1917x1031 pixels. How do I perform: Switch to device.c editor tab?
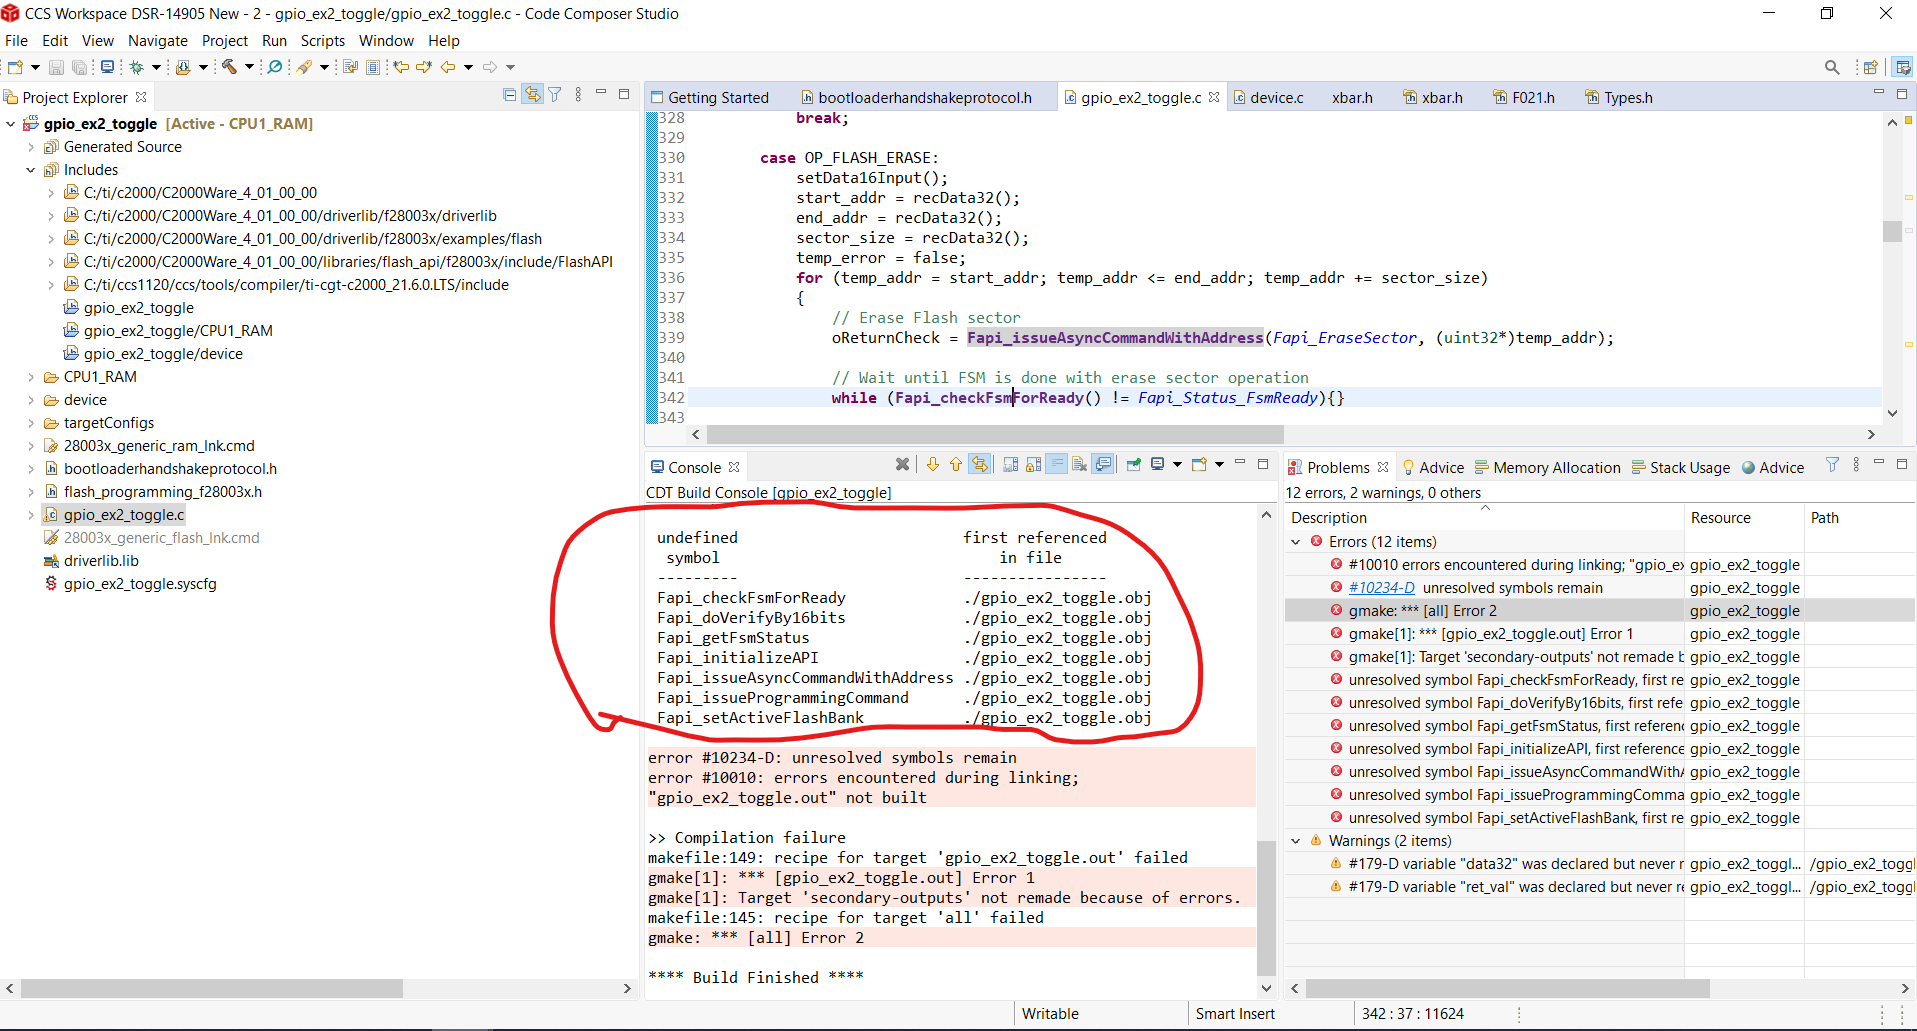click(1268, 97)
